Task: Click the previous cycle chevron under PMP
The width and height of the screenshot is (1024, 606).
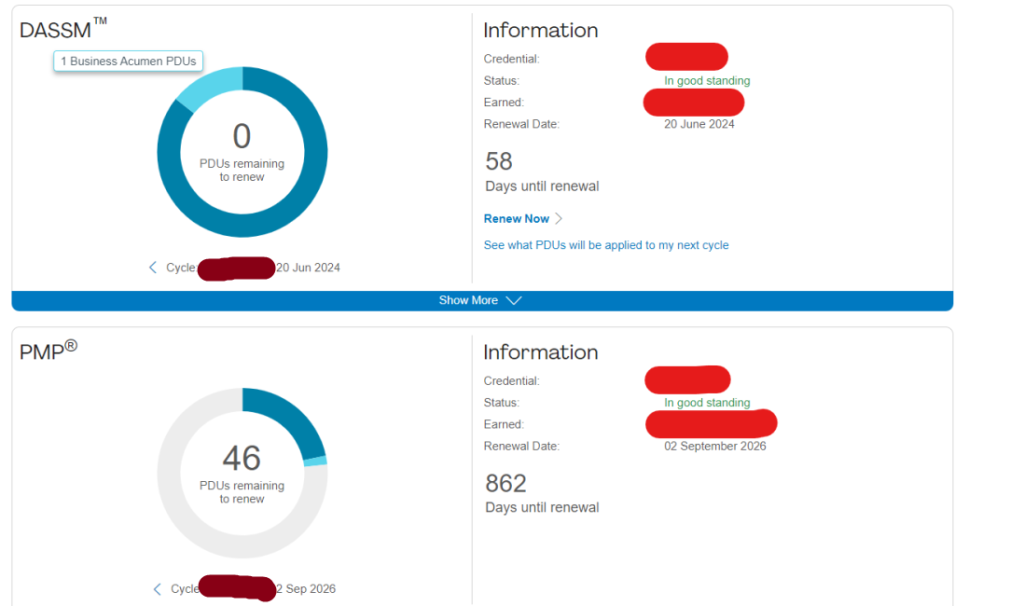Action: click(x=157, y=589)
